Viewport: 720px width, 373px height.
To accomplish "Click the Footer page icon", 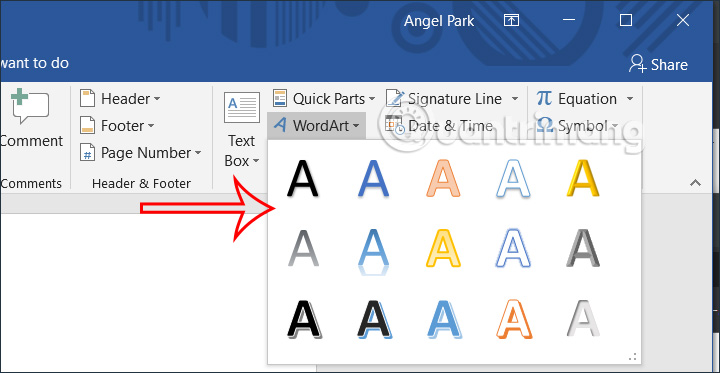I will (87, 125).
